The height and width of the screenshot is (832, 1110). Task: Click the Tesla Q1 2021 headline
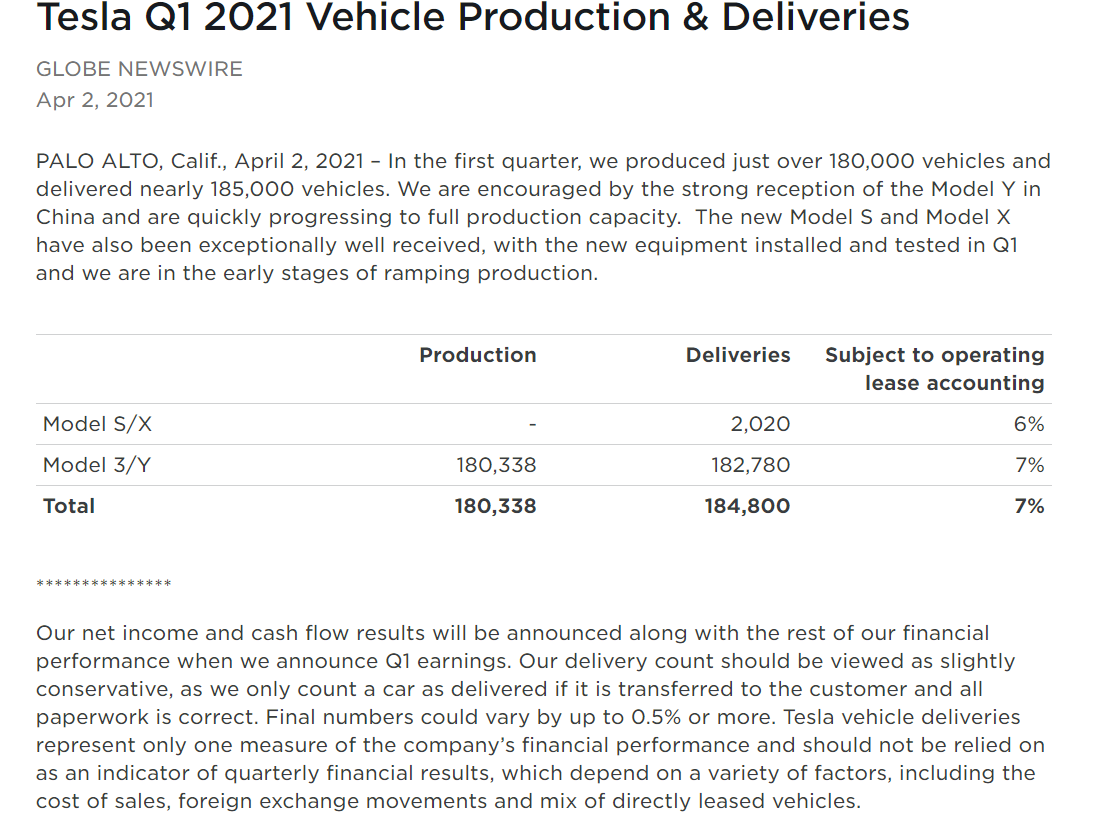pos(473,17)
